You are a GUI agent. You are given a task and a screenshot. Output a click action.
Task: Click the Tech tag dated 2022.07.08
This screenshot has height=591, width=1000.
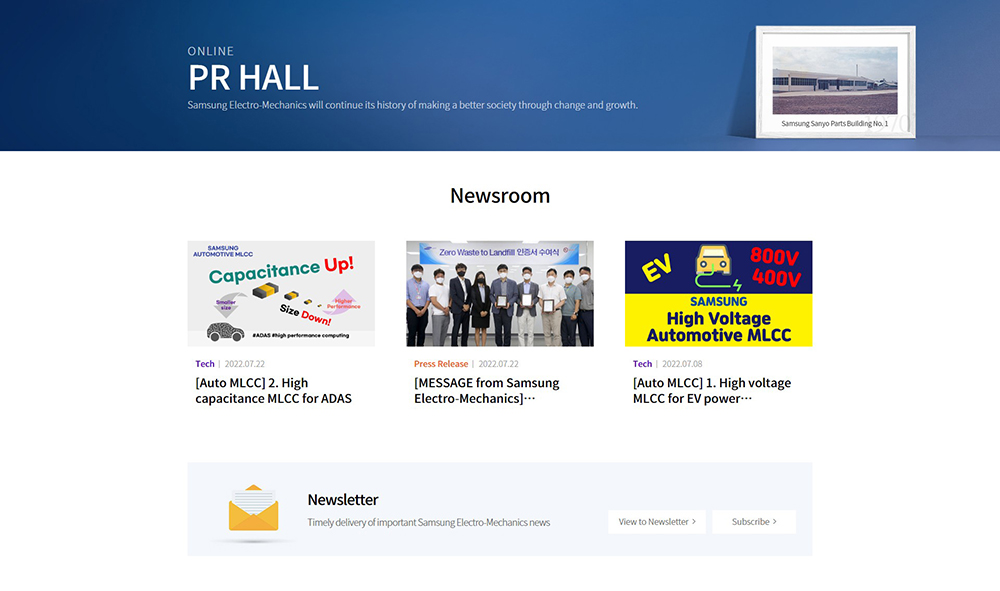[x=642, y=363]
